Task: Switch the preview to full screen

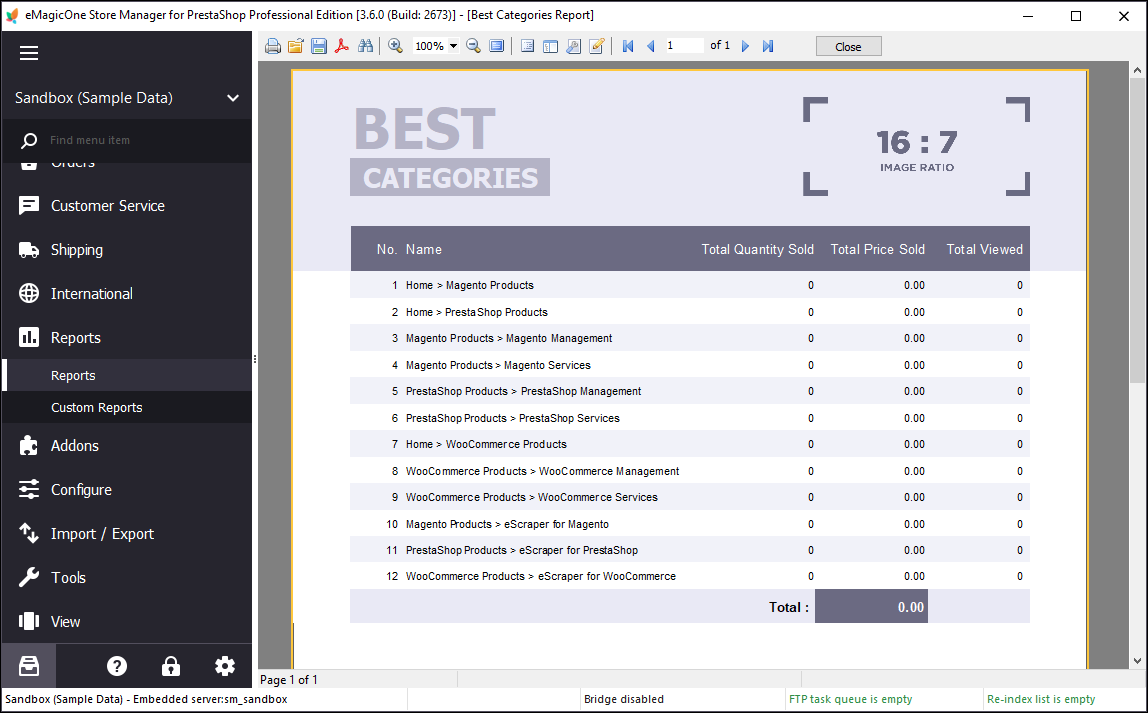Action: tap(496, 46)
